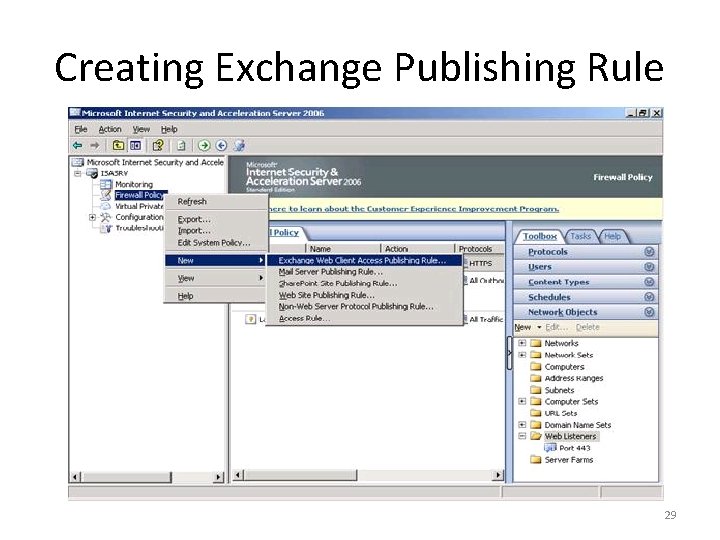
Task: Click the blue left-arrow circle icon
Action: pos(221,146)
